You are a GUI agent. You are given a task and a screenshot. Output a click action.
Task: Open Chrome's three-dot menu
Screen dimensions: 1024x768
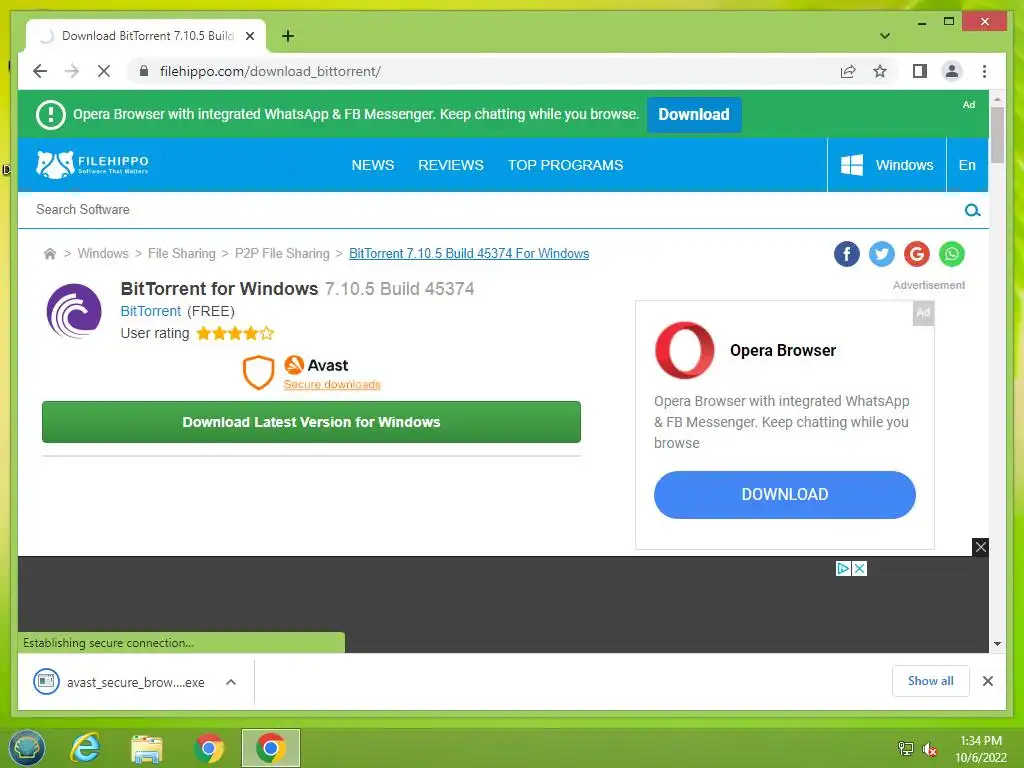click(984, 71)
